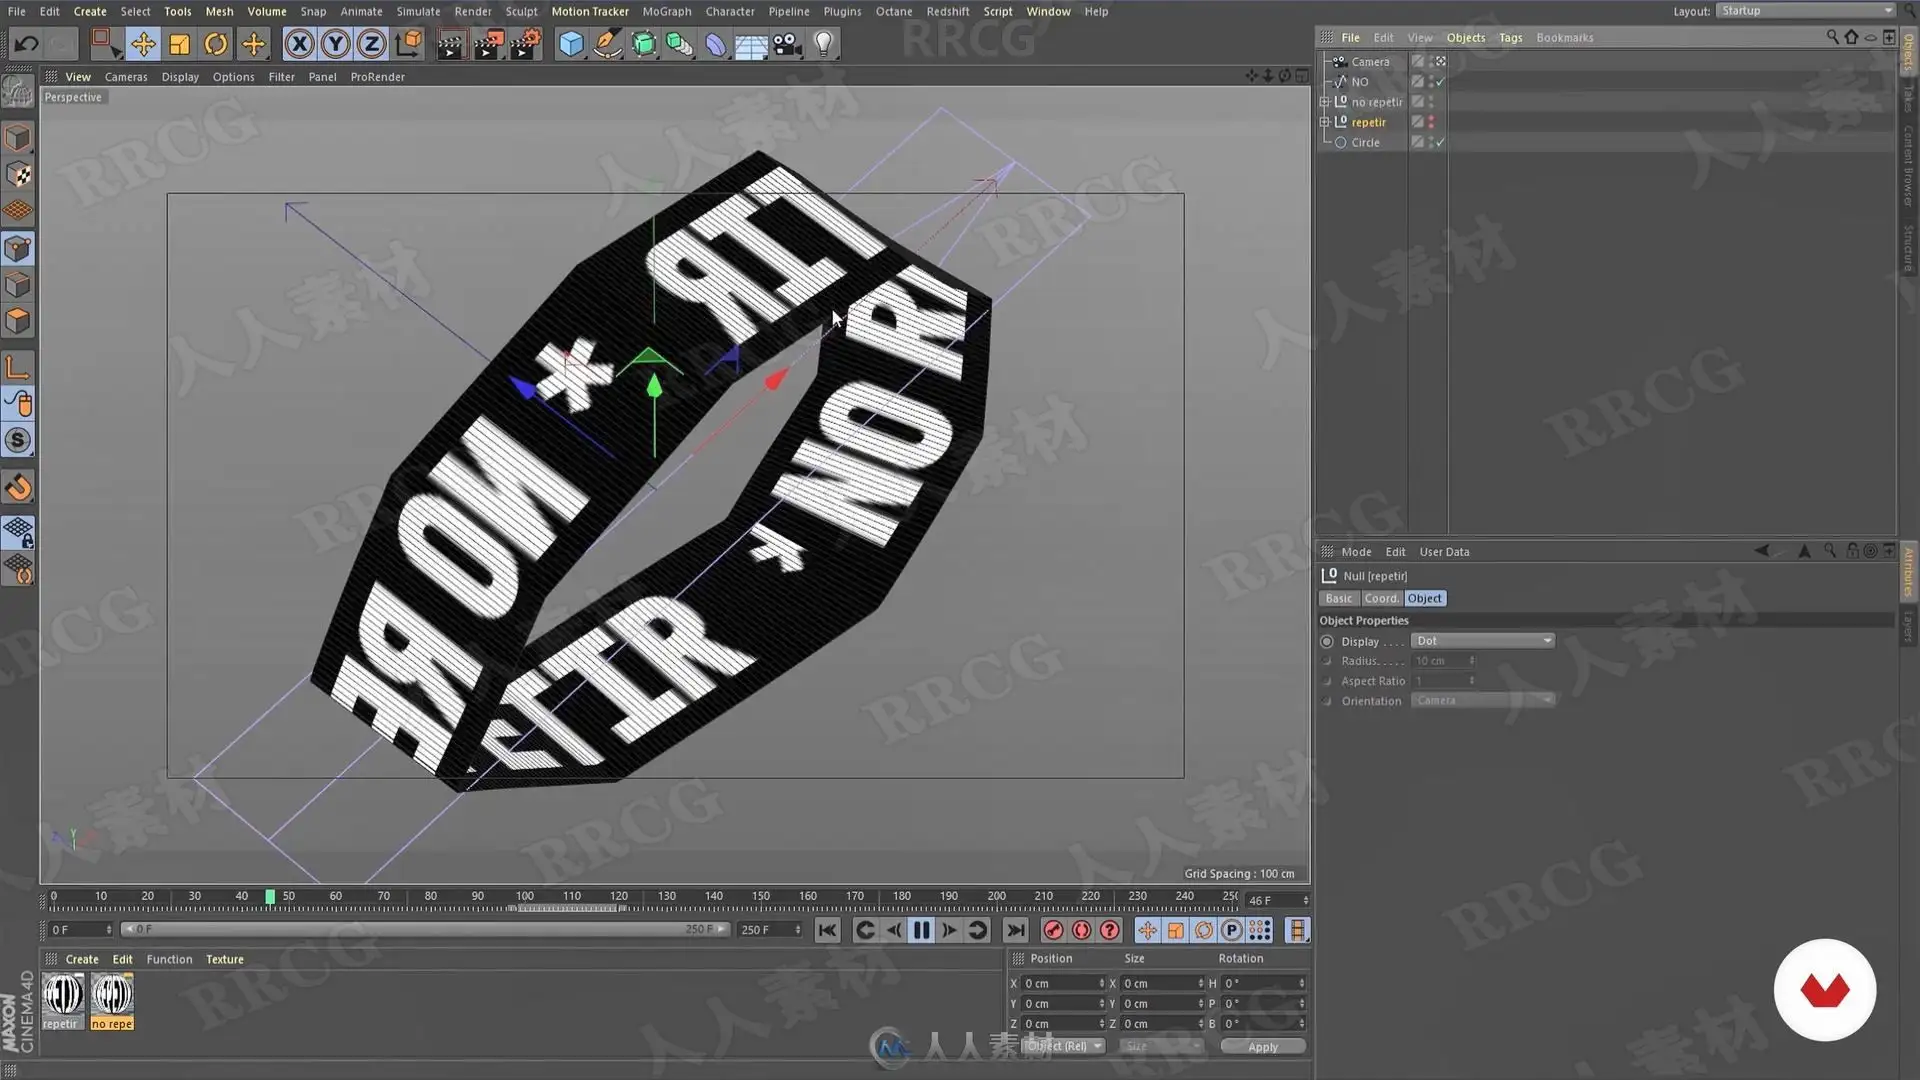1920x1080 pixels.
Task: Click the Undo arrow icon
Action: [27, 44]
